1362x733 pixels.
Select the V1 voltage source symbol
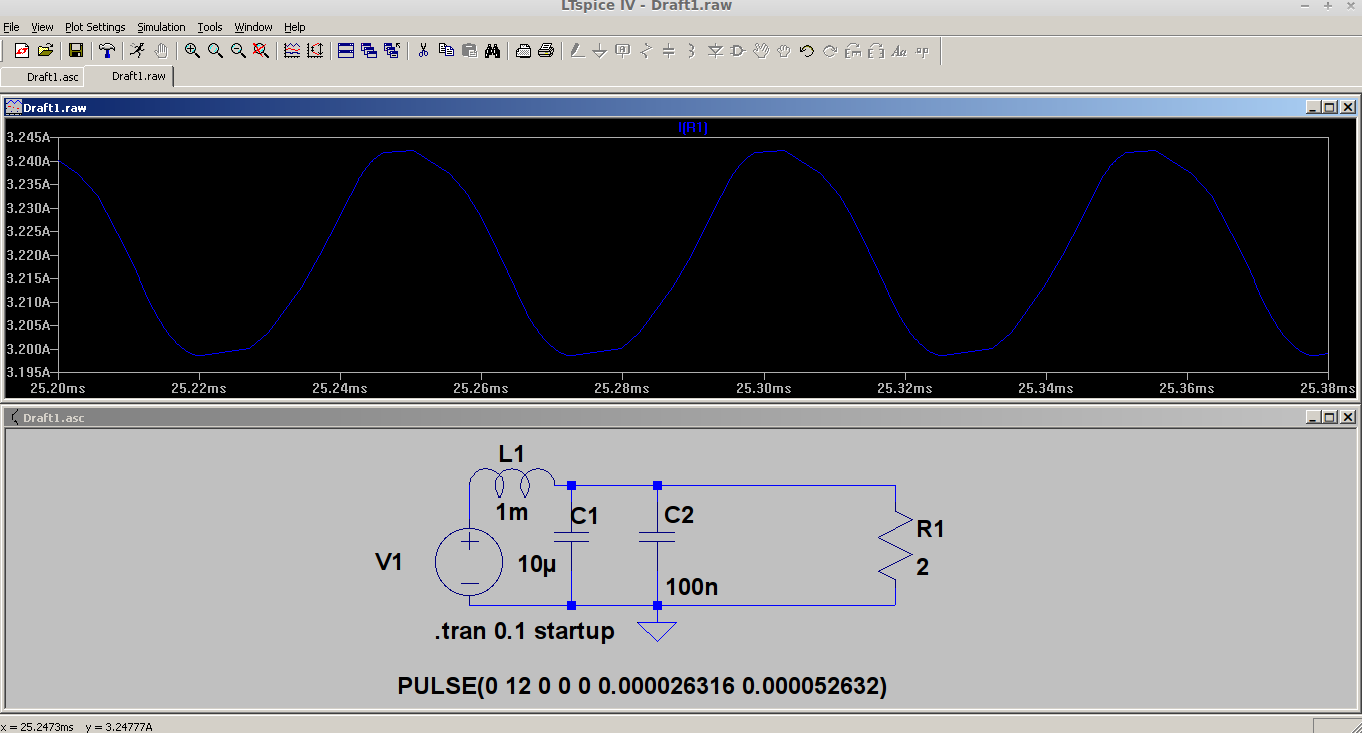tap(469, 561)
